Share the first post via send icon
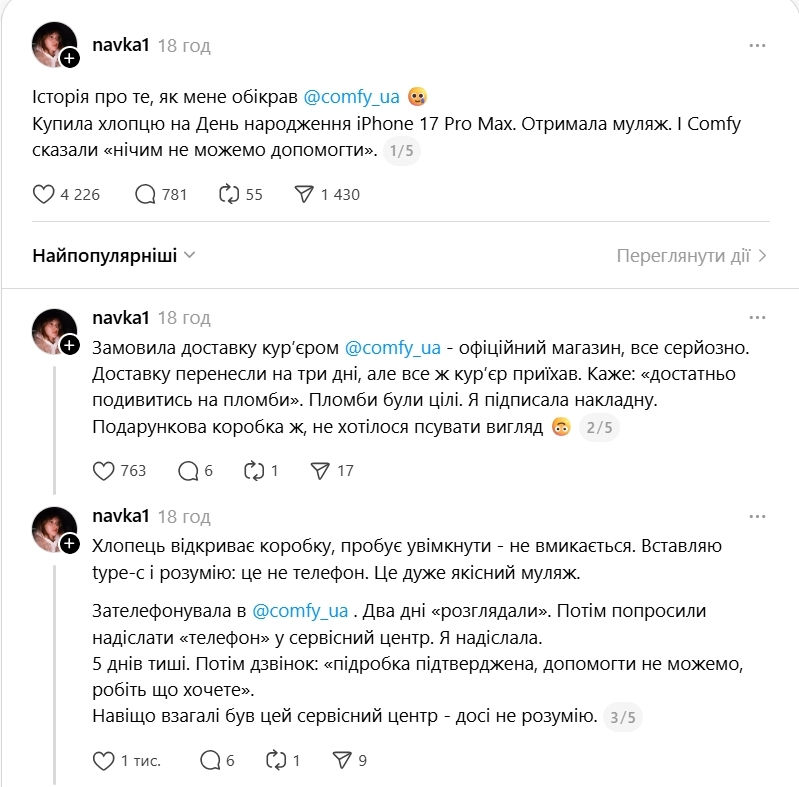The height and width of the screenshot is (787, 799). (305, 194)
